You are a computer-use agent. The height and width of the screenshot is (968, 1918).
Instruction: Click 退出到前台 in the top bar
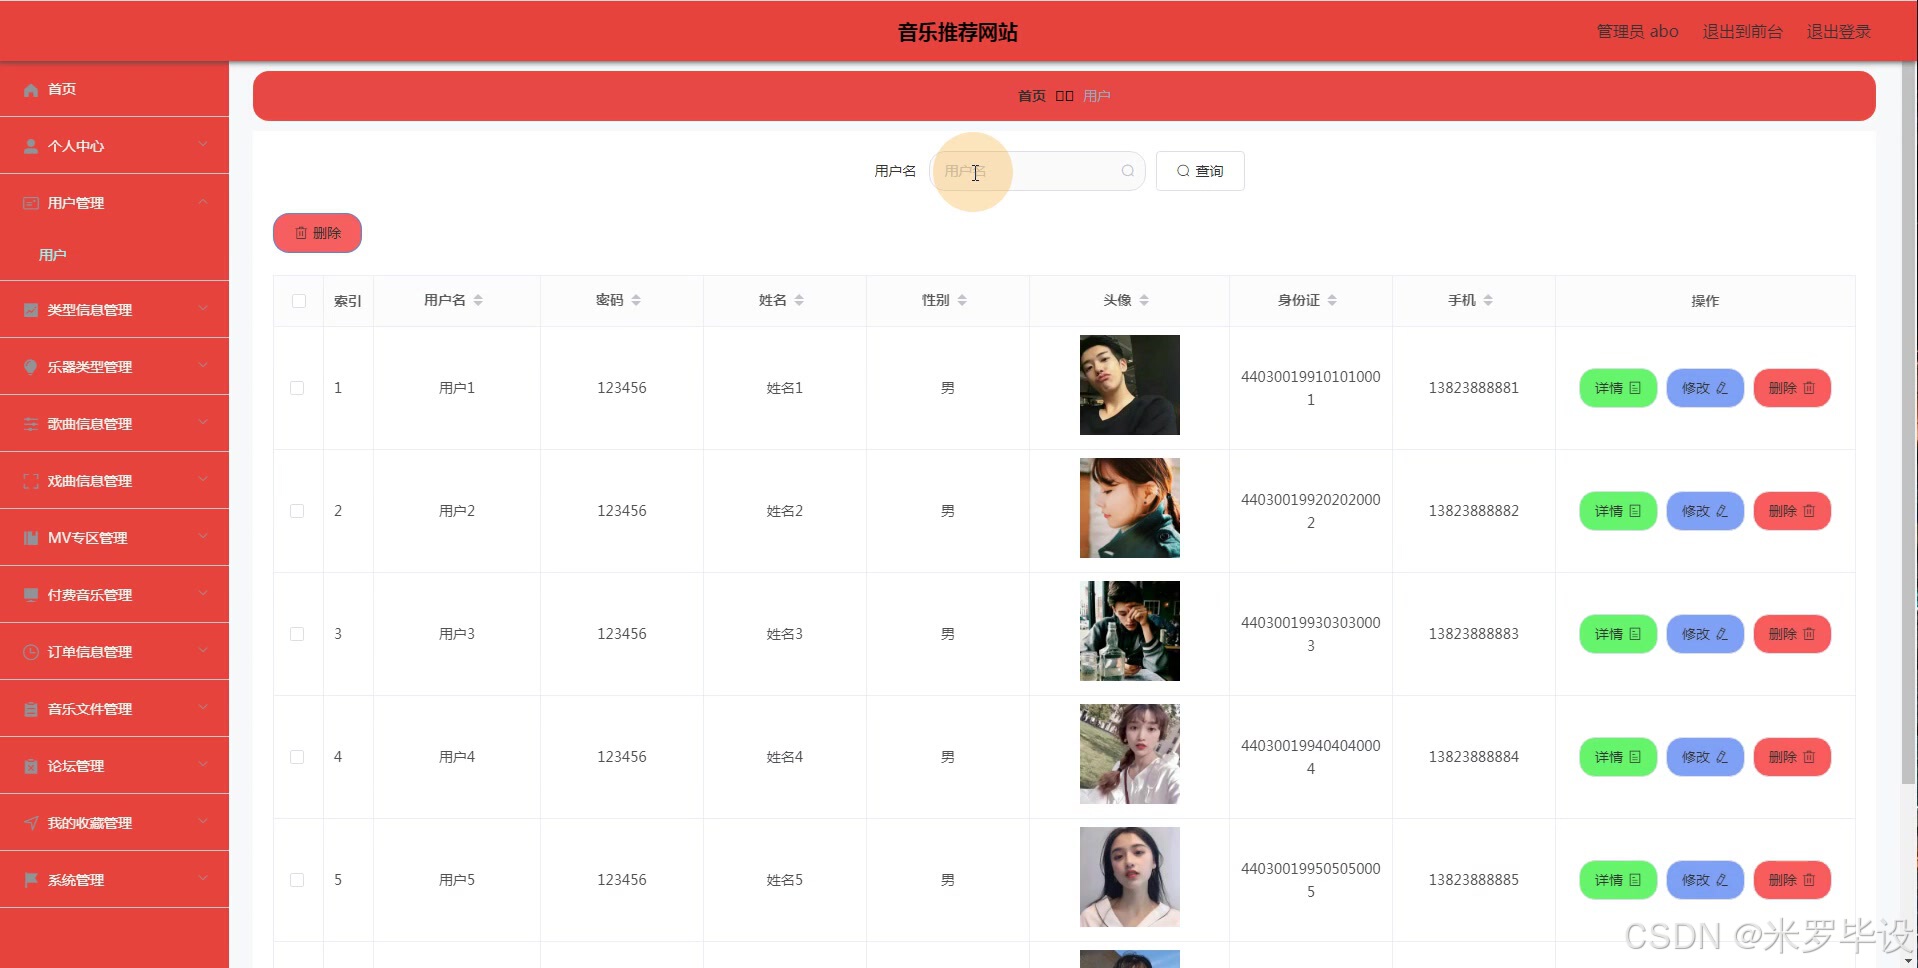pyautogui.click(x=1742, y=32)
